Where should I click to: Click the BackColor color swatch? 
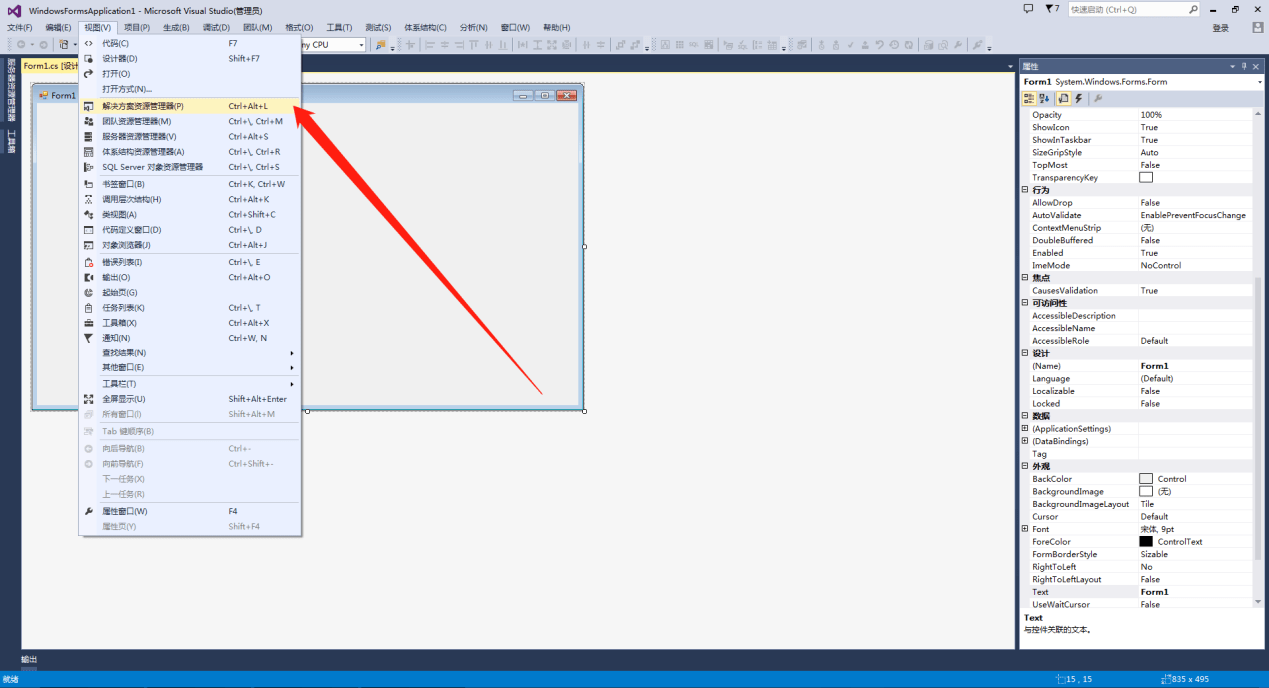(x=1146, y=479)
